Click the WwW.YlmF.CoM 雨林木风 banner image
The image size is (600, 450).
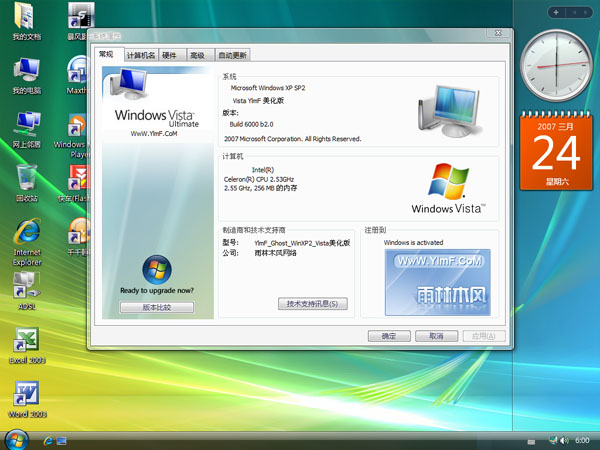[437, 282]
